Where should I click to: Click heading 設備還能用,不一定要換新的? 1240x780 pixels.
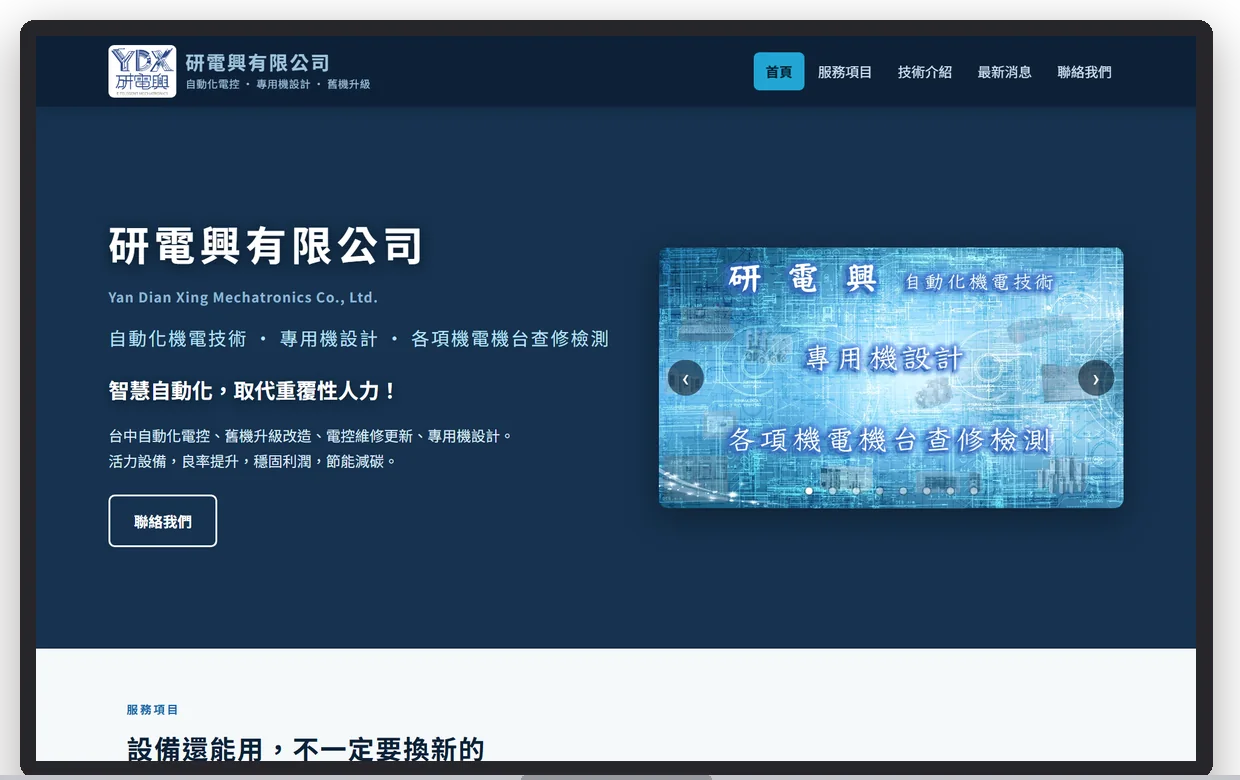point(306,749)
